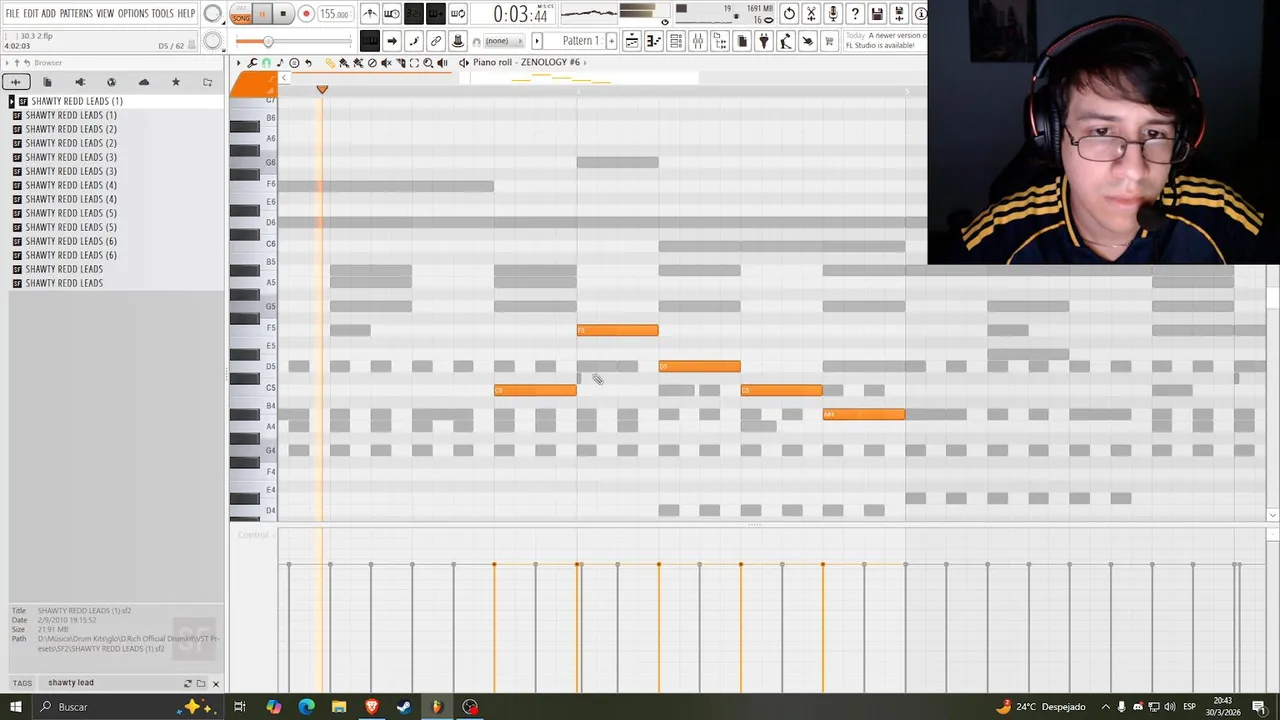Toggle the record button
1280x720 pixels.
point(305,14)
